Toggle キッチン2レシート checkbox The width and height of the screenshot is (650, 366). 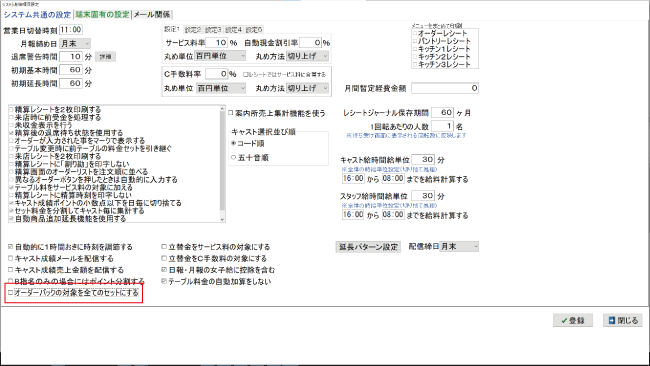[x=415, y=57]
